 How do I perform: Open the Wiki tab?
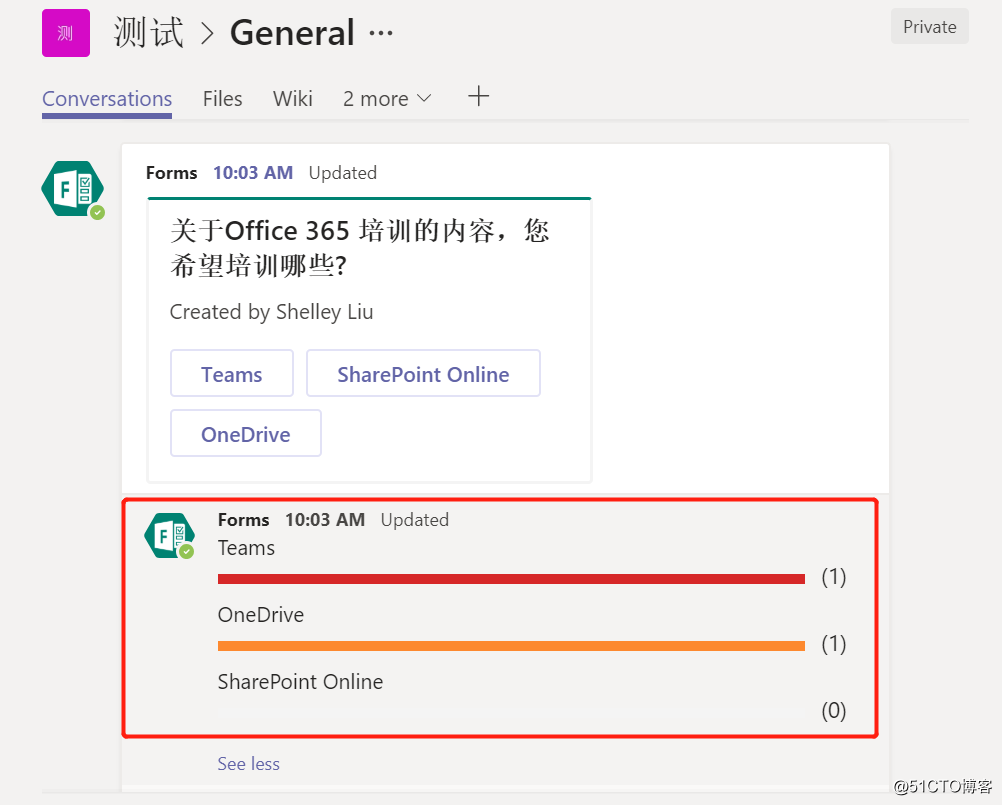pyautogui.click(x=293, y=99)
